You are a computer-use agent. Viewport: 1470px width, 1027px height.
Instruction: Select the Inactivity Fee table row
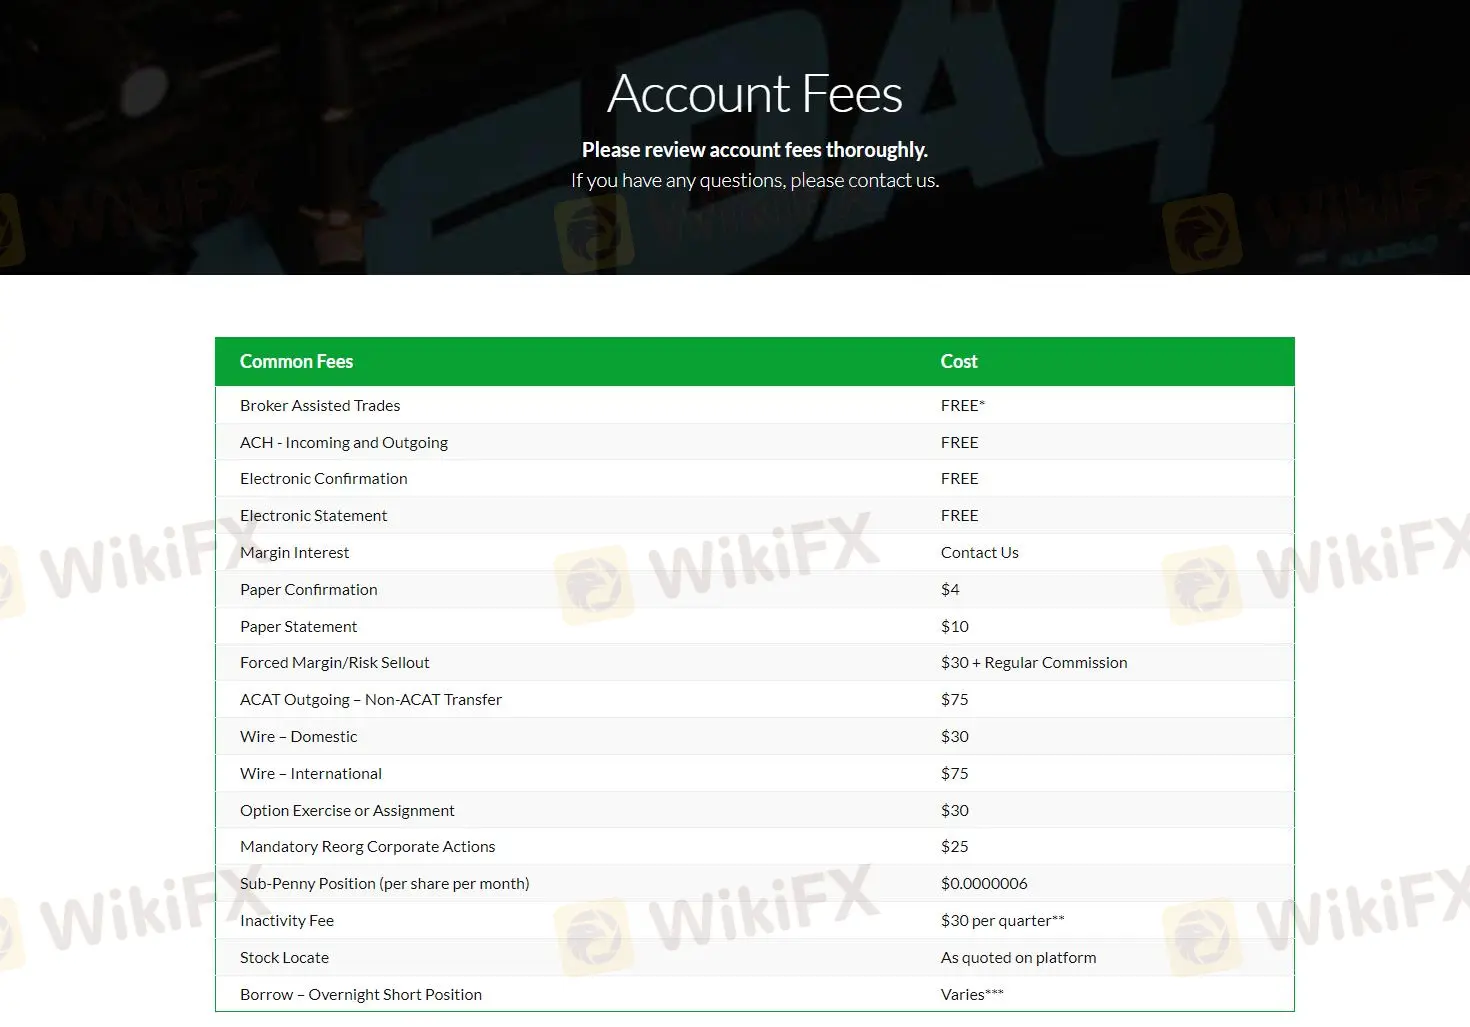(287, 920)
